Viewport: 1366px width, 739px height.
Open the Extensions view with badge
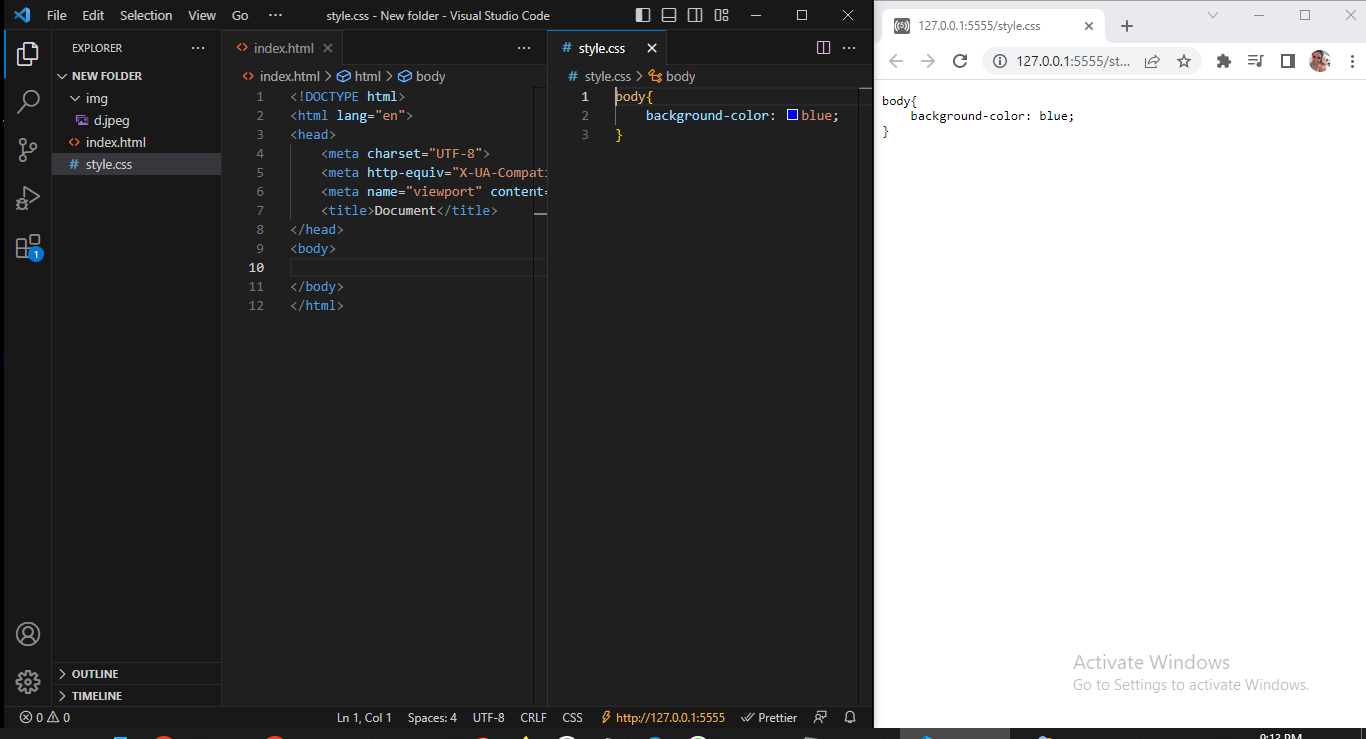[x=28, y=247]
